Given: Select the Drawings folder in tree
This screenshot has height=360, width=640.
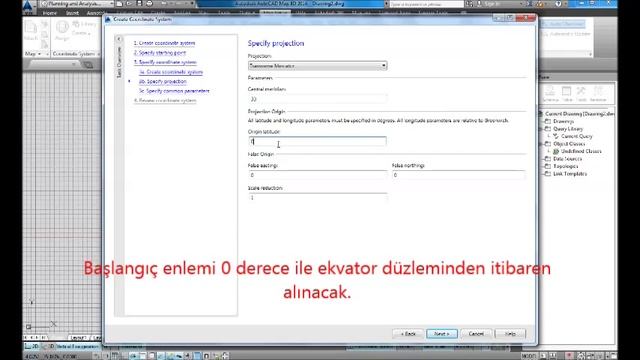Looking at the screenshot, I should pyautogui.click(x=563, y=122).
